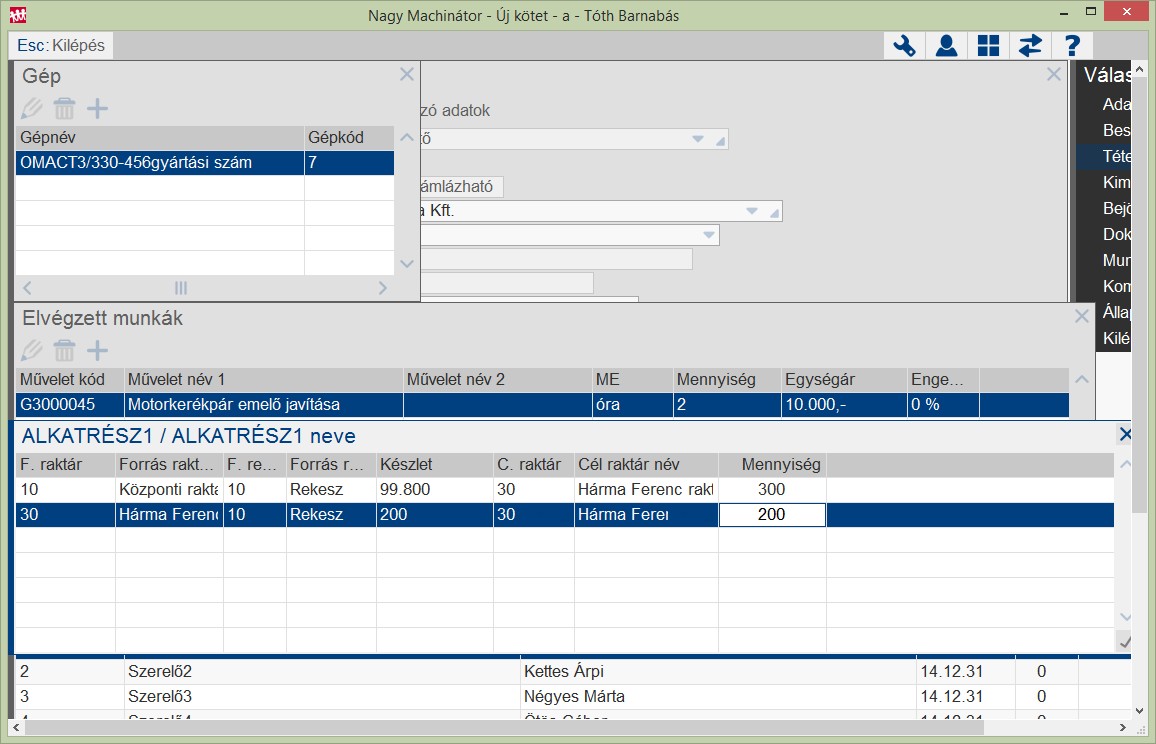Confirm with the checkmark in the ALKATRÉSZ1 panel

1124,640
